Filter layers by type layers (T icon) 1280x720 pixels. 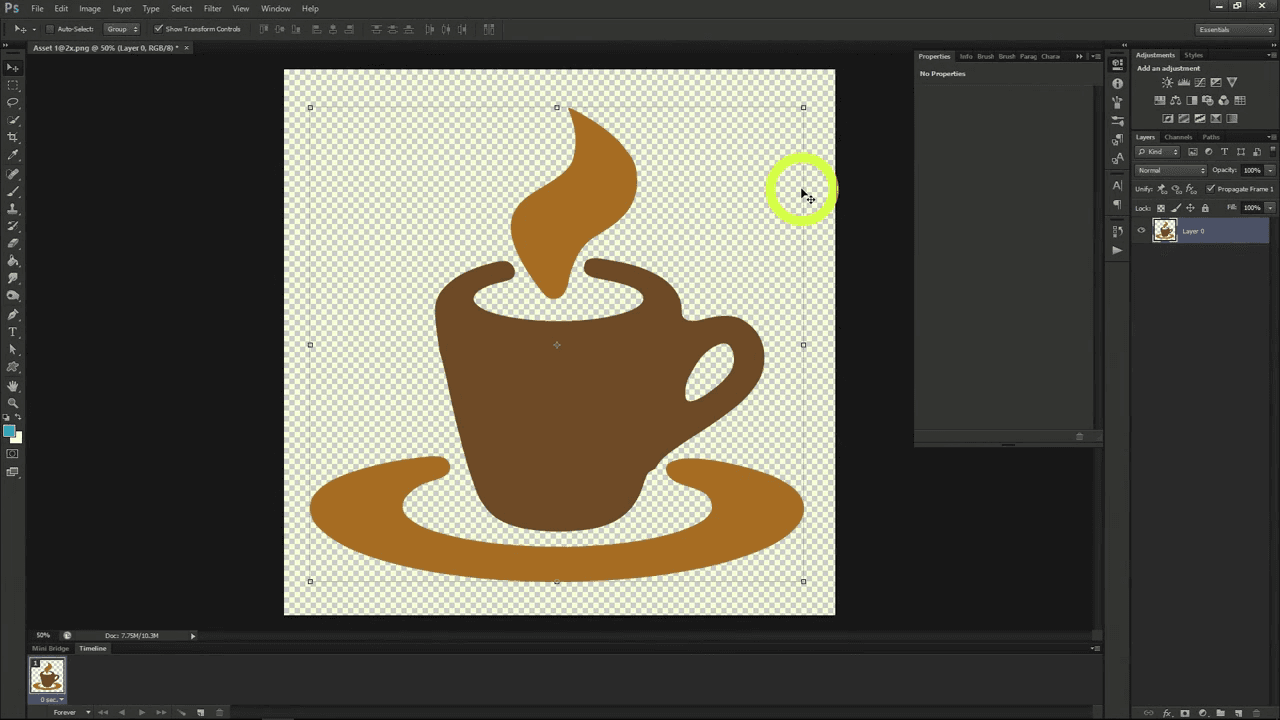pos(1224,152)
